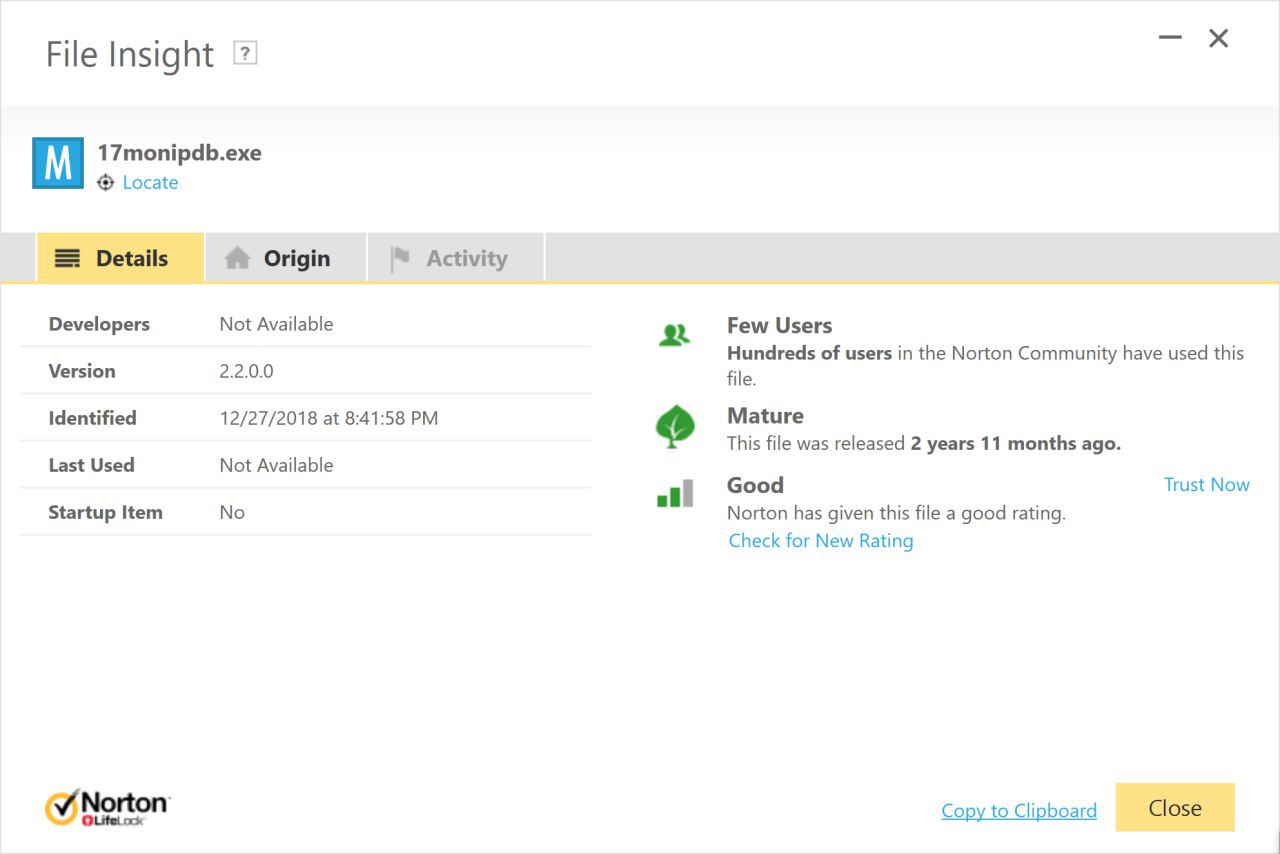Click the Locate crosshair icon
The width and height of the screenshot is (1280, 854).
[x=106, y=183]
